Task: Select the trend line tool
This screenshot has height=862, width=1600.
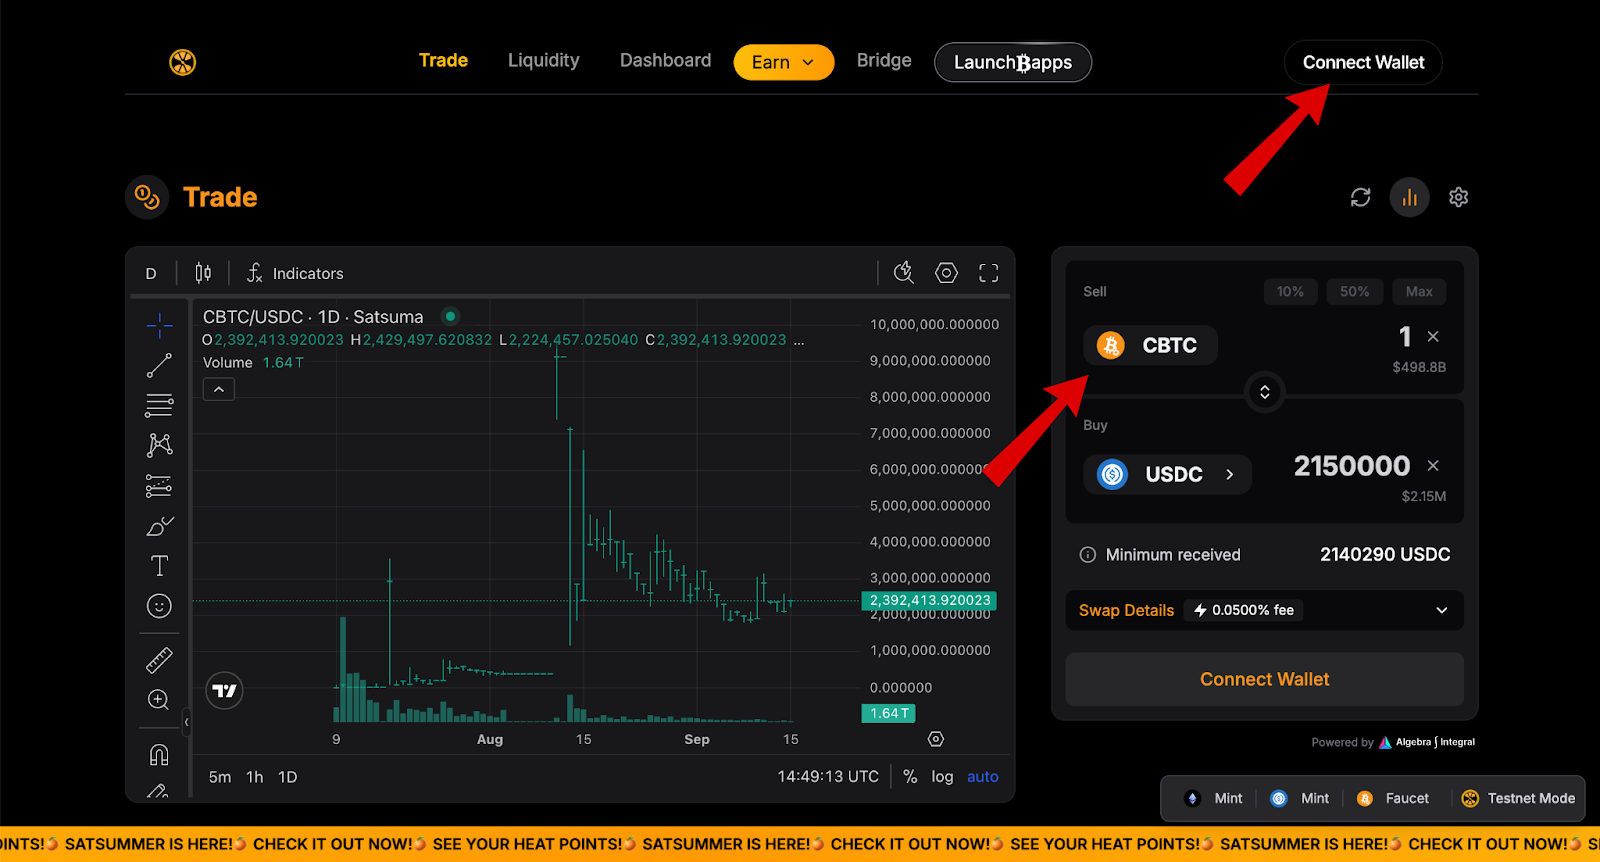Action: [x=159, y=365]
